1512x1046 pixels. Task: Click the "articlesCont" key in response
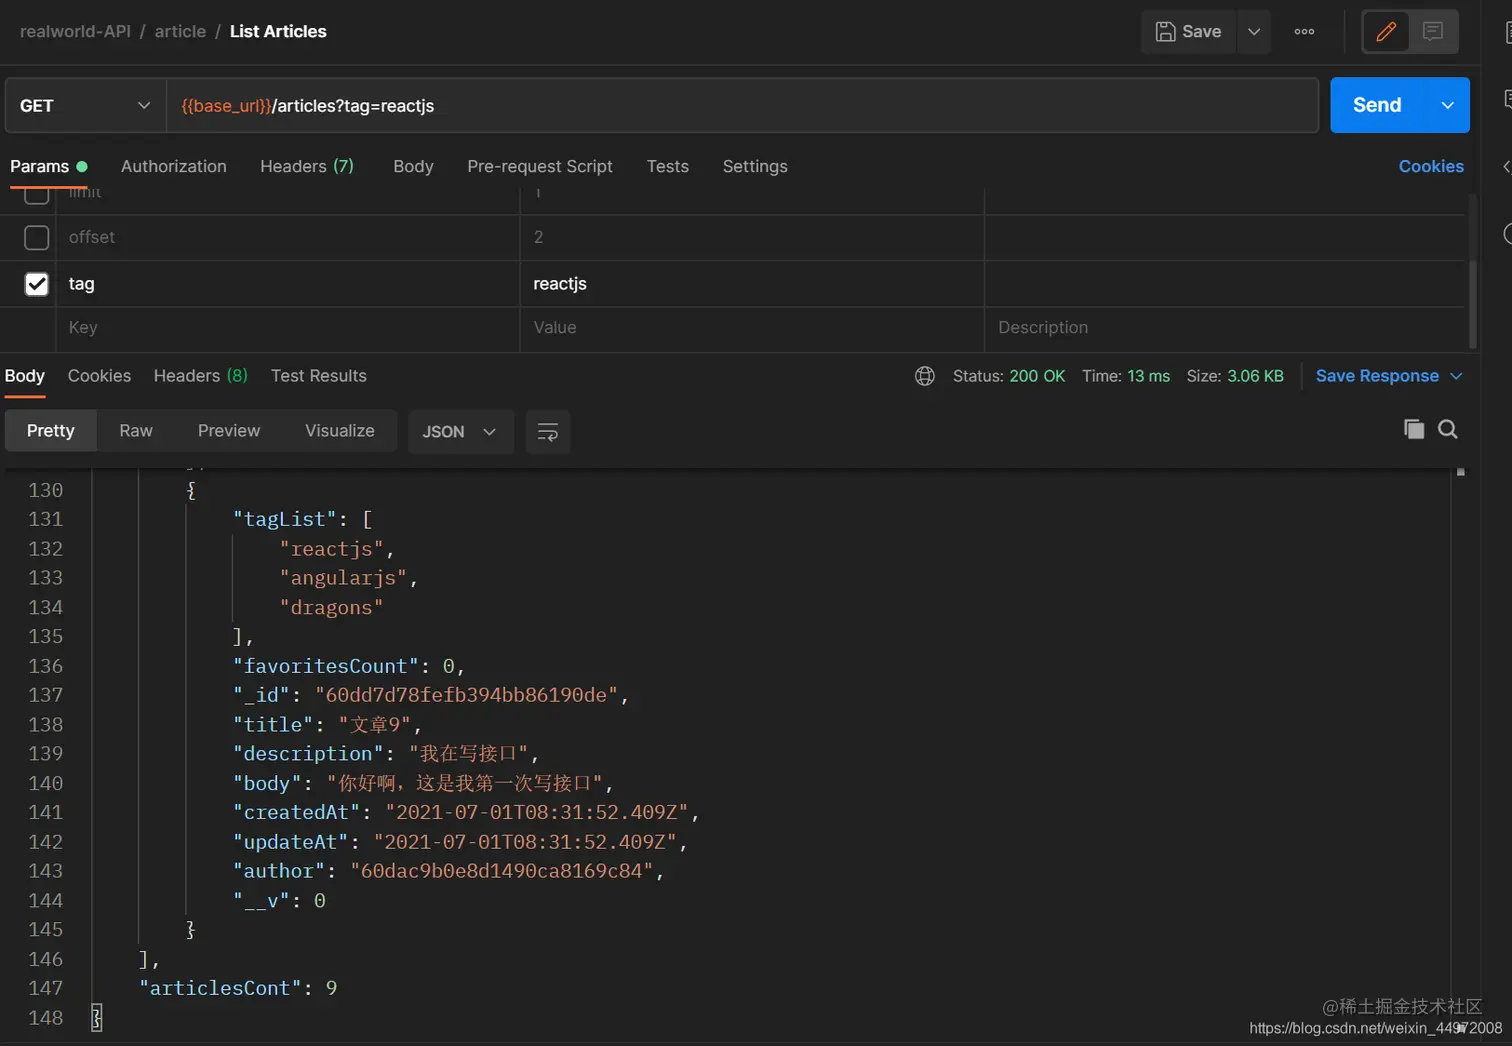coord(220,988)
